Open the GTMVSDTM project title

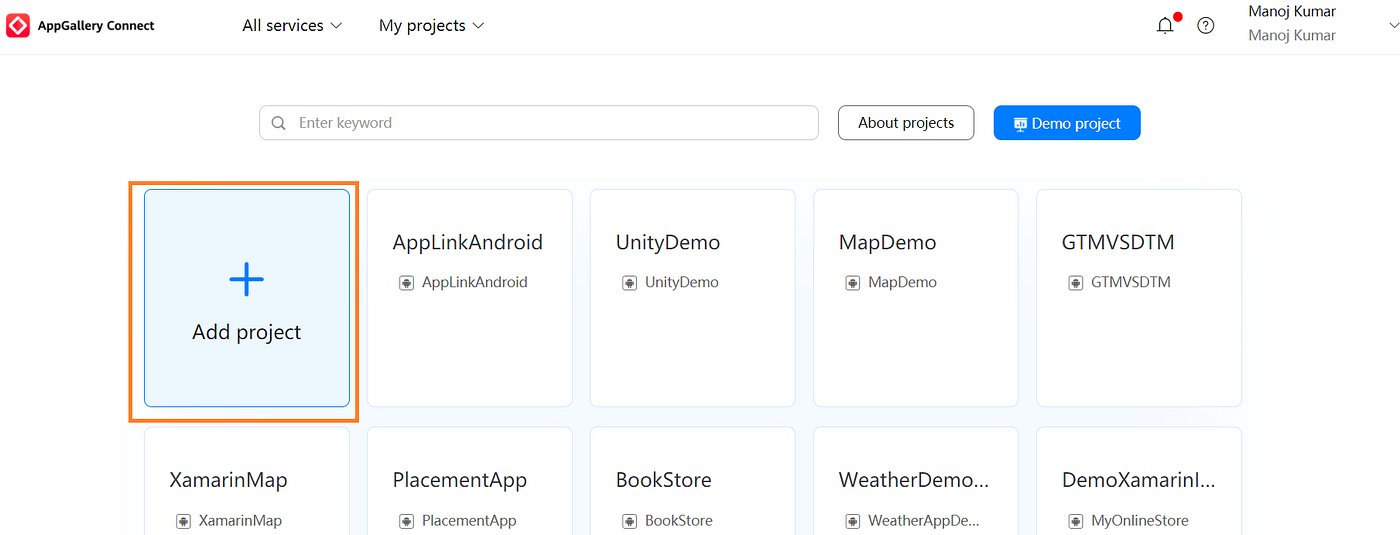tap(1118, 243)
